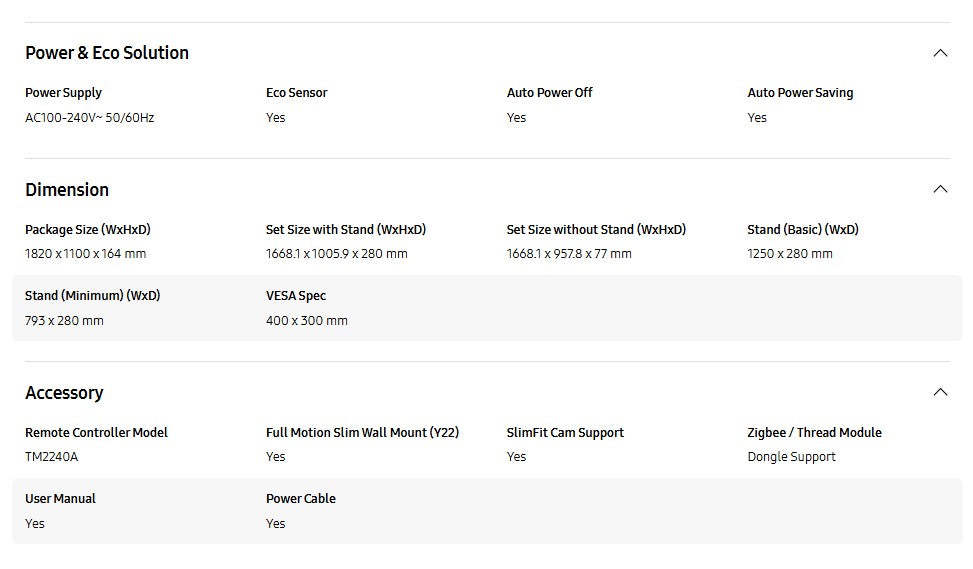Click the AC100-240V~ 50/60Hz value
The height and width of the screenshot is (569, 973).
(x=89, y=118)
